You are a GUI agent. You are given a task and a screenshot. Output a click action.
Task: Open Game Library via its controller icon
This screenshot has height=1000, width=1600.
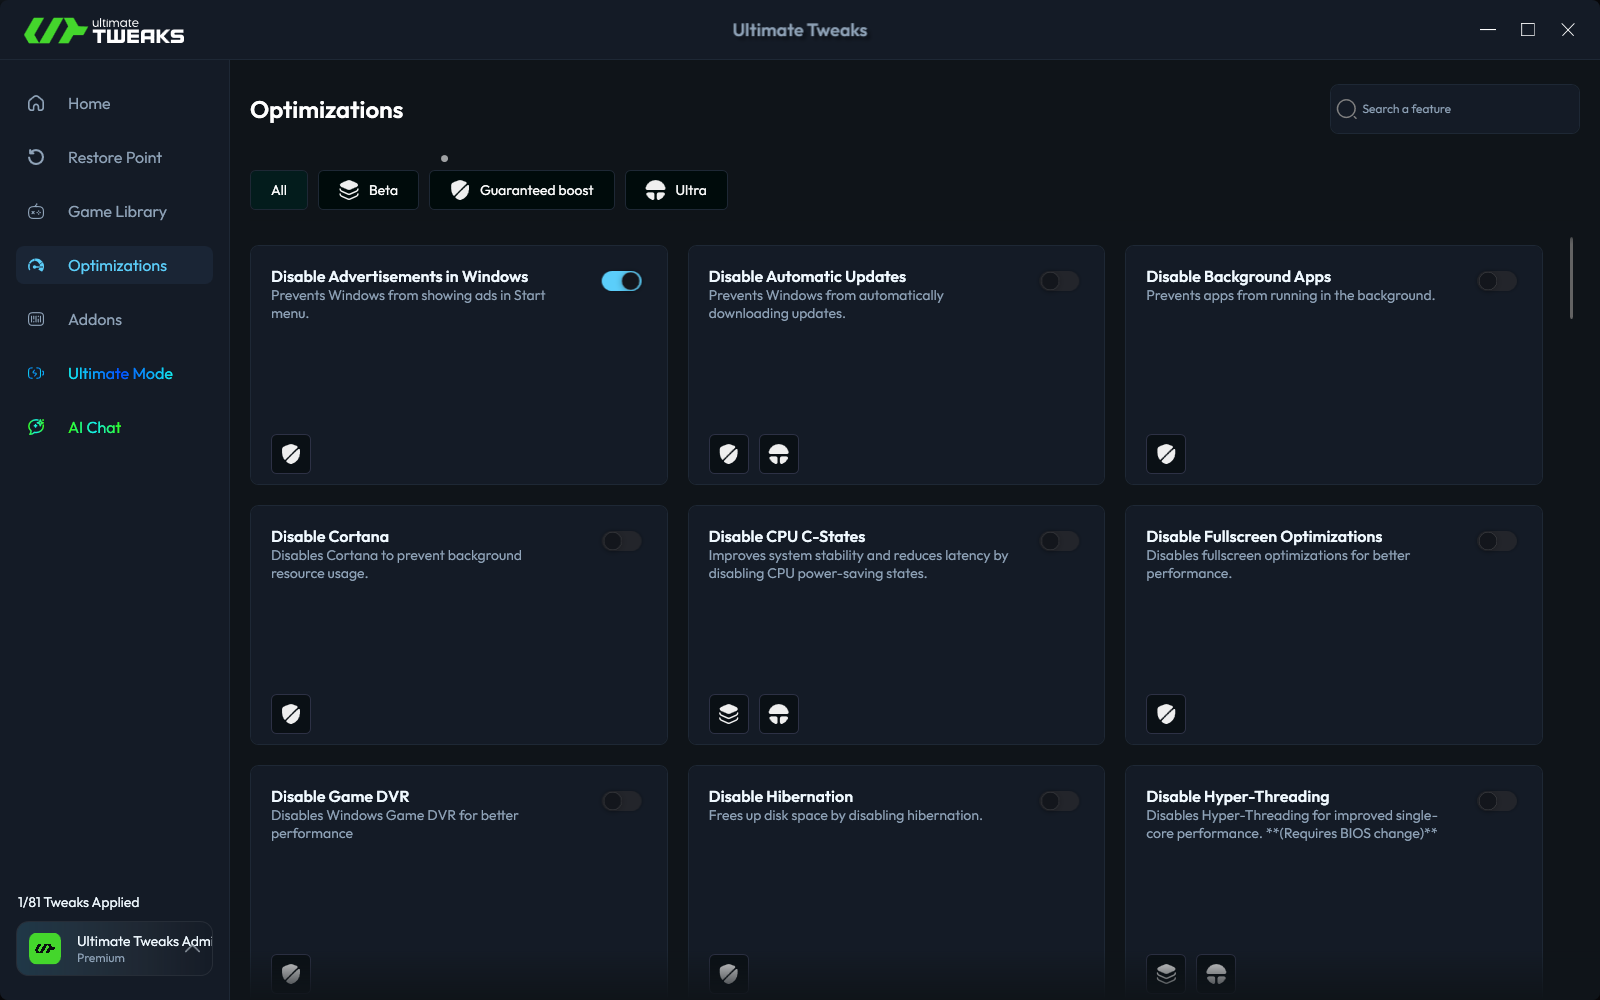tap(36, 211)
